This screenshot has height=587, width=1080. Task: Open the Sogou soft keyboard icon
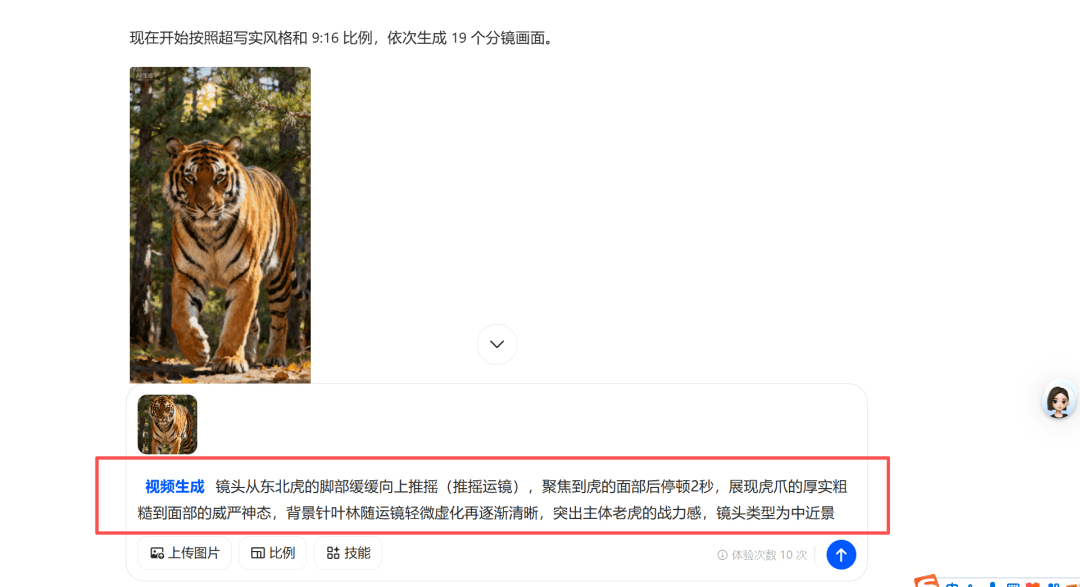tap(1013, 585)
